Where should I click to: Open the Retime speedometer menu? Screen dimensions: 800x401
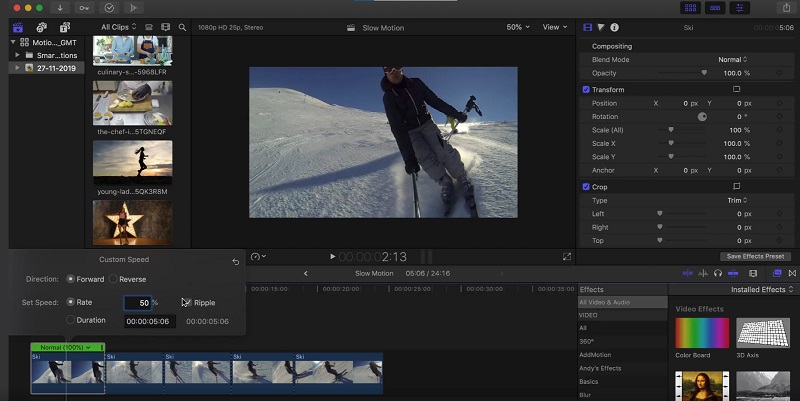tap(258, 257)
